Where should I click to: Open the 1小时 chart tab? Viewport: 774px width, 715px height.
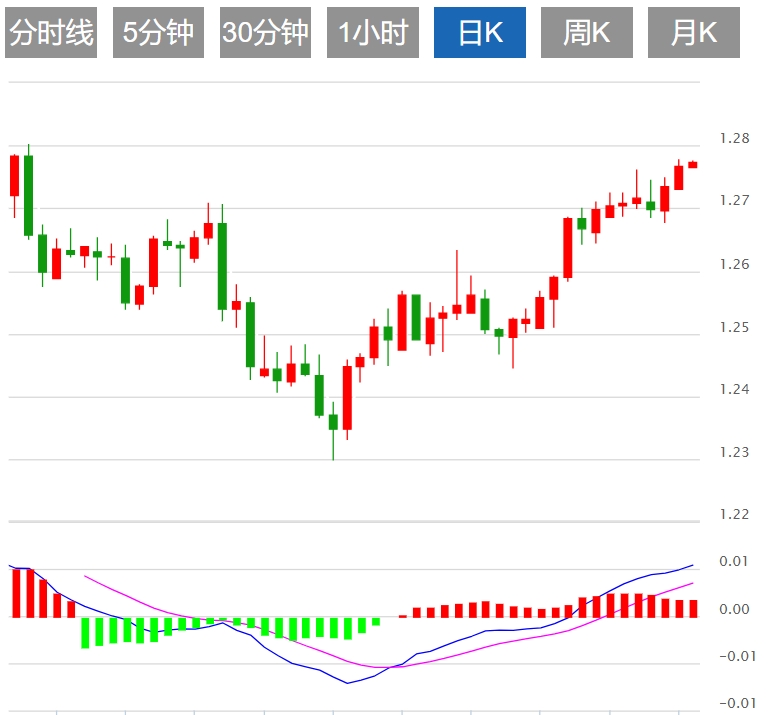(x=373, y=33)
